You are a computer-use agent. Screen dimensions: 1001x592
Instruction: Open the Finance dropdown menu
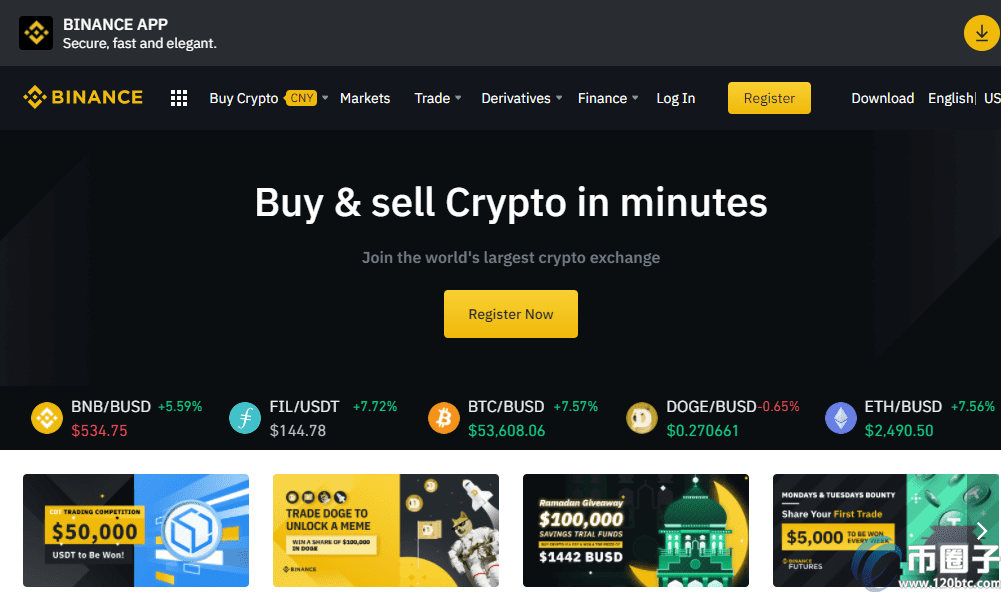pos(608,98)
